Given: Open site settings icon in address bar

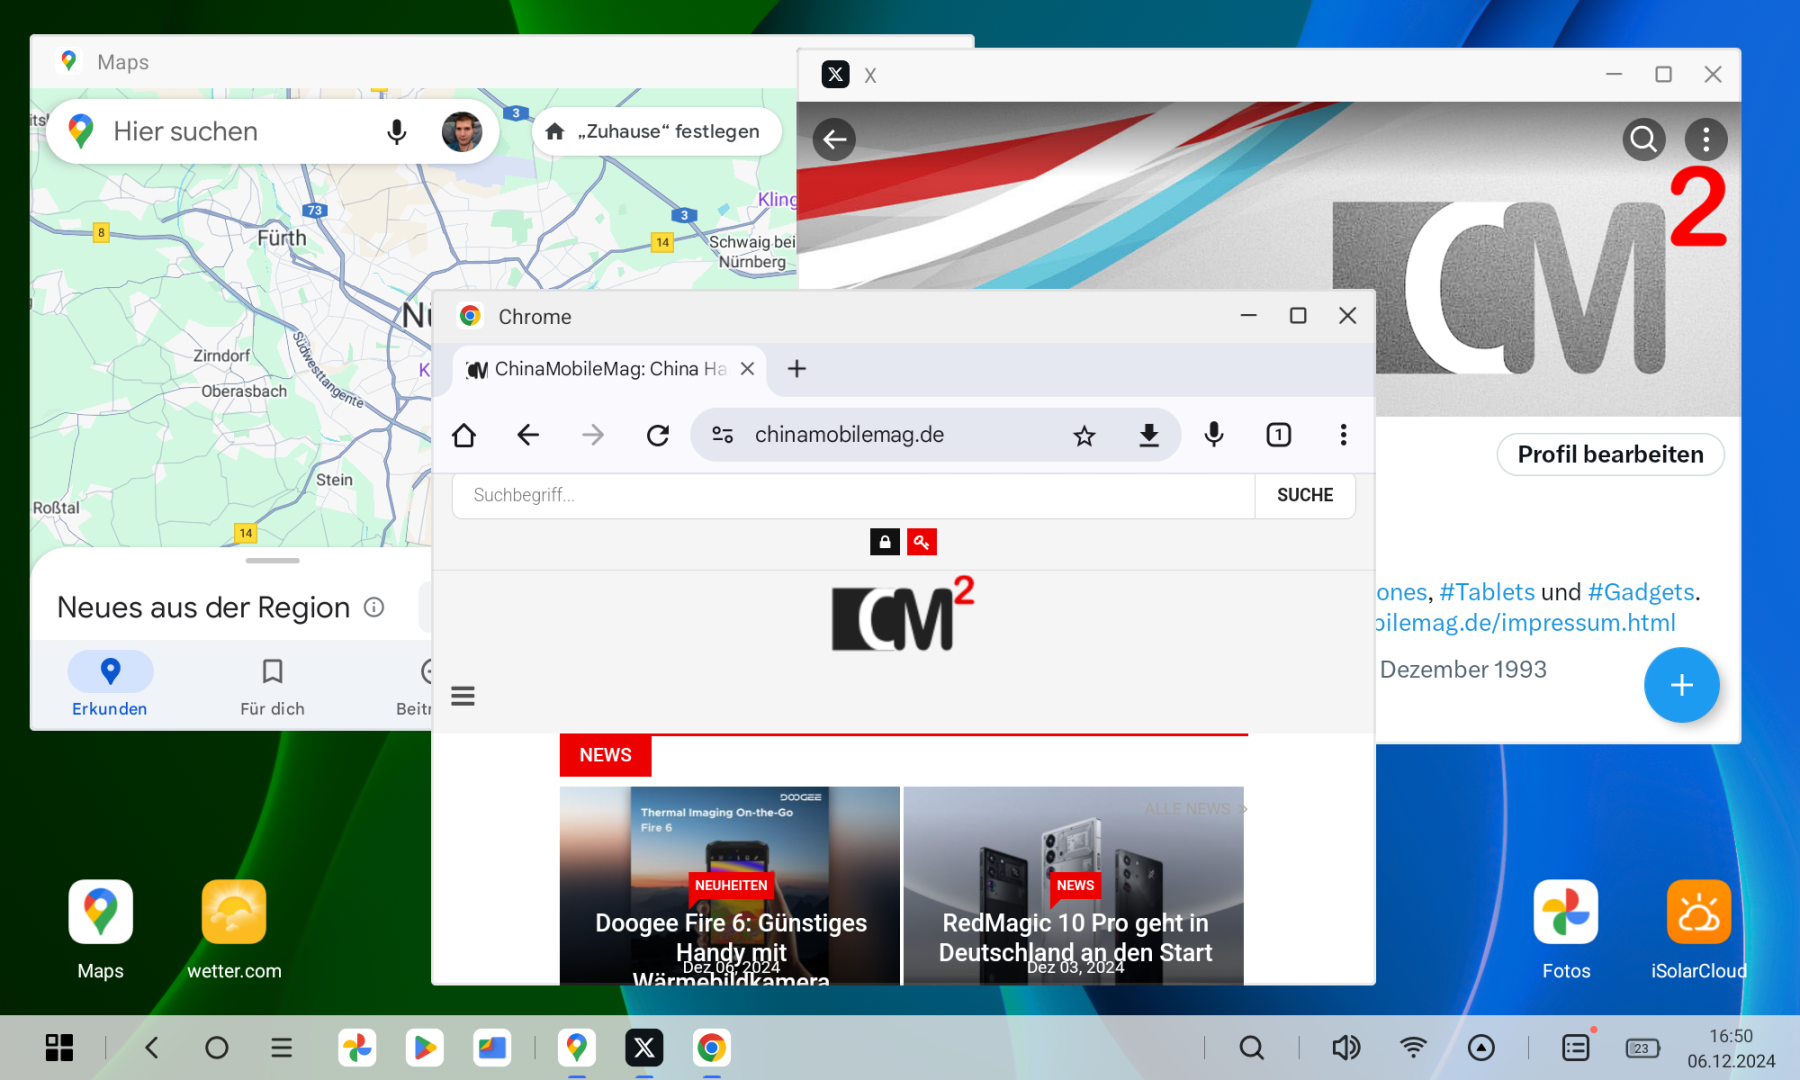Looking at the screenshot, I should click(x=722, y=435).
